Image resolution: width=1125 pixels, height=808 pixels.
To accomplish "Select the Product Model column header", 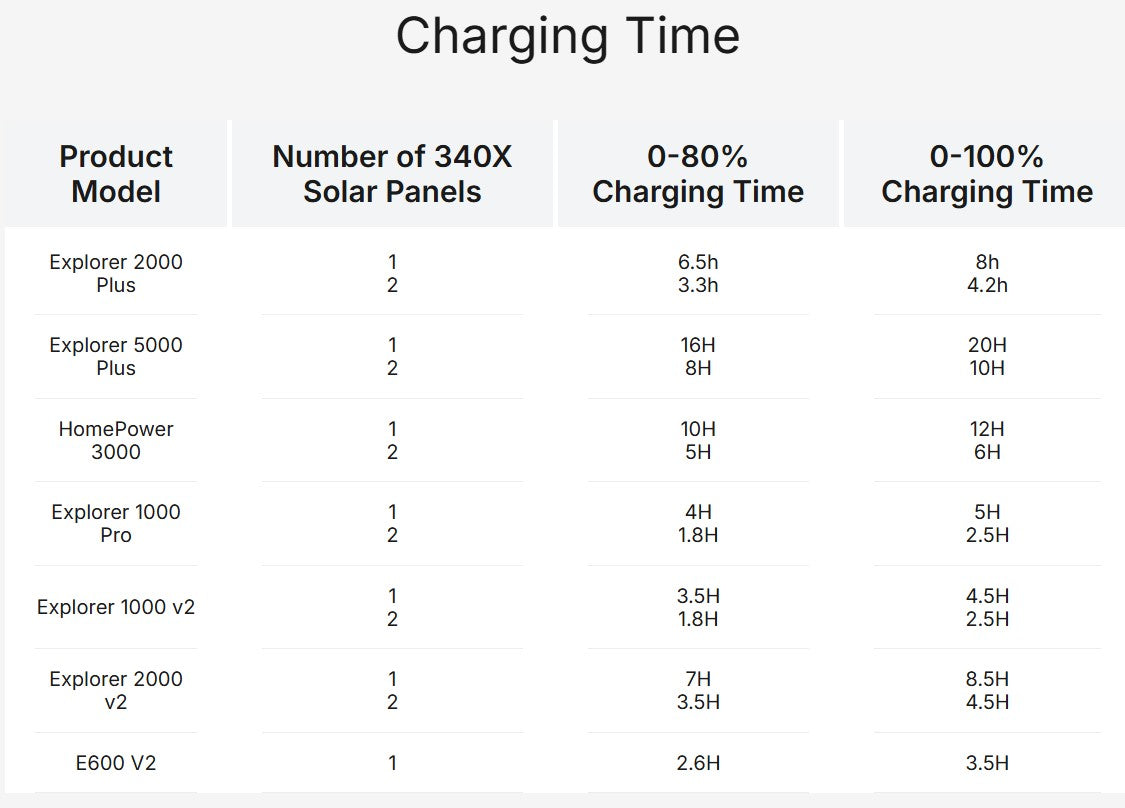I will click(x=116, y=174).
